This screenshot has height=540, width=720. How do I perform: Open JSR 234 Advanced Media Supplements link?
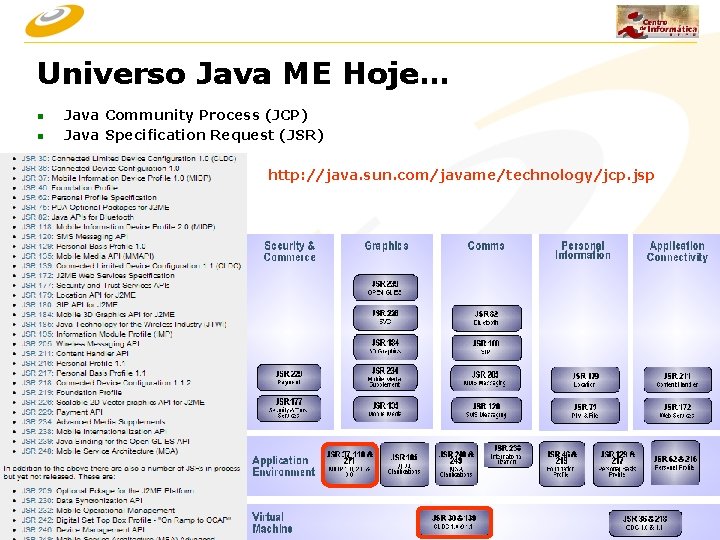93,422
